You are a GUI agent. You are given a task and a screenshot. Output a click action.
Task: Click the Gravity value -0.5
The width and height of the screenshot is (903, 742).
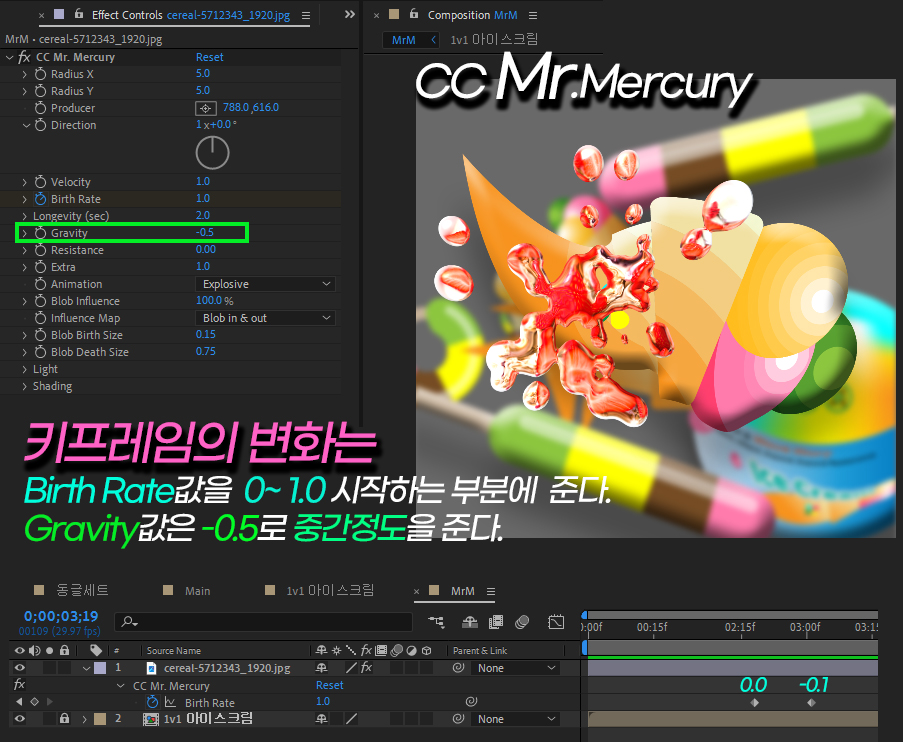(205, 233)
